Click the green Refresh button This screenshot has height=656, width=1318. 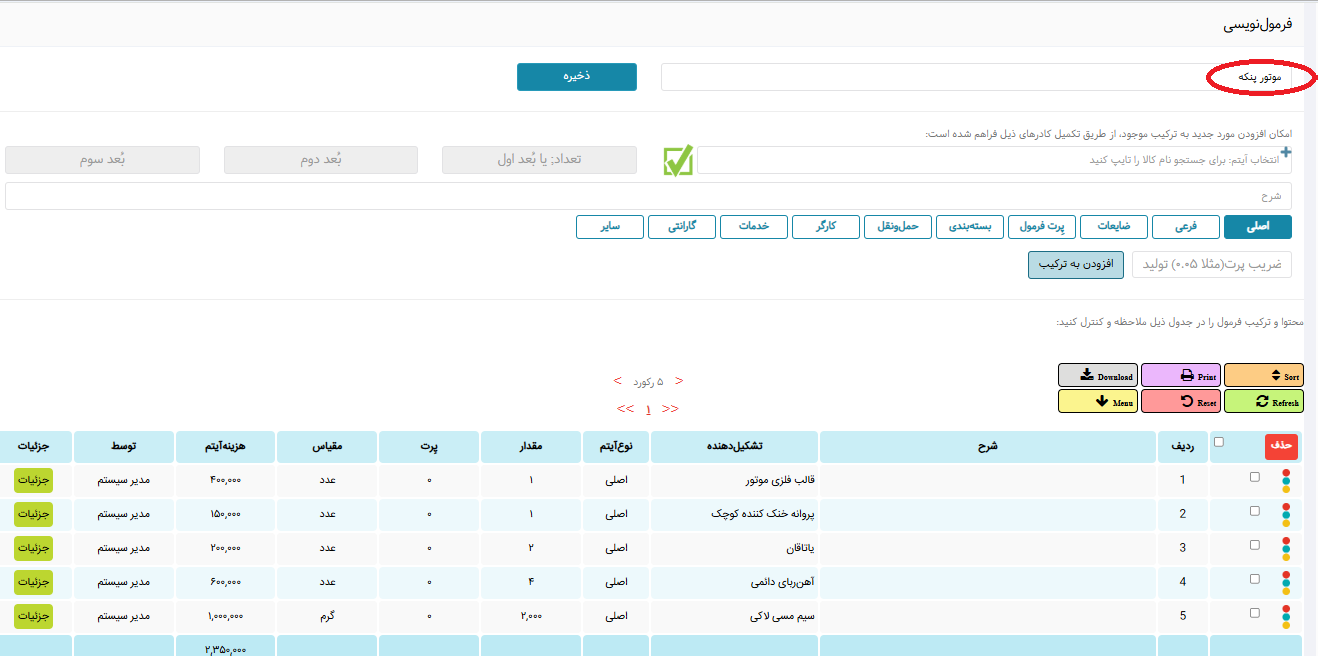coord(1264,401)
